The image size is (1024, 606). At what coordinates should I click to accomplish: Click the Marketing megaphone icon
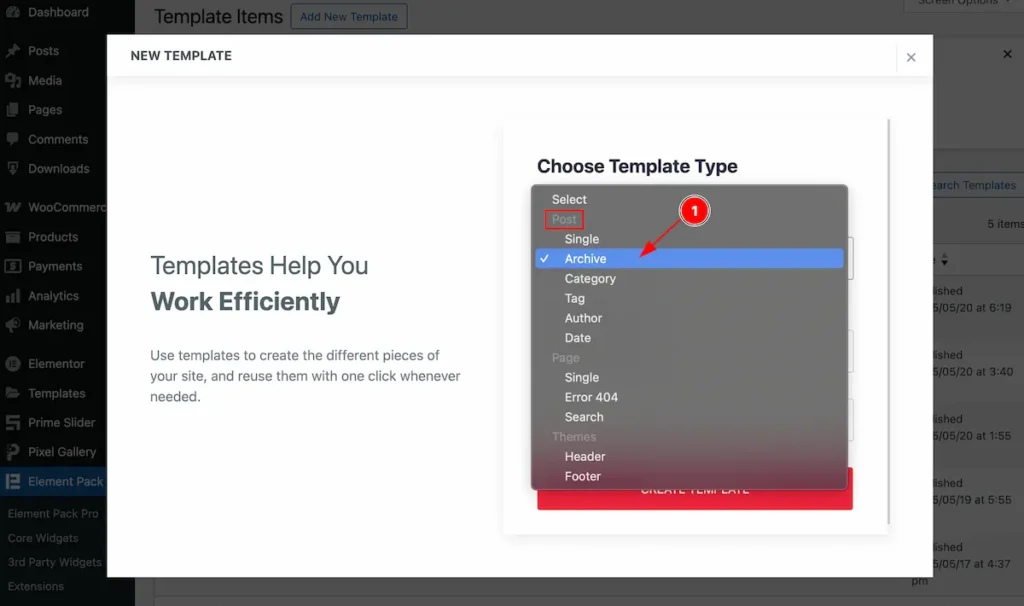(x=13, y=326)
